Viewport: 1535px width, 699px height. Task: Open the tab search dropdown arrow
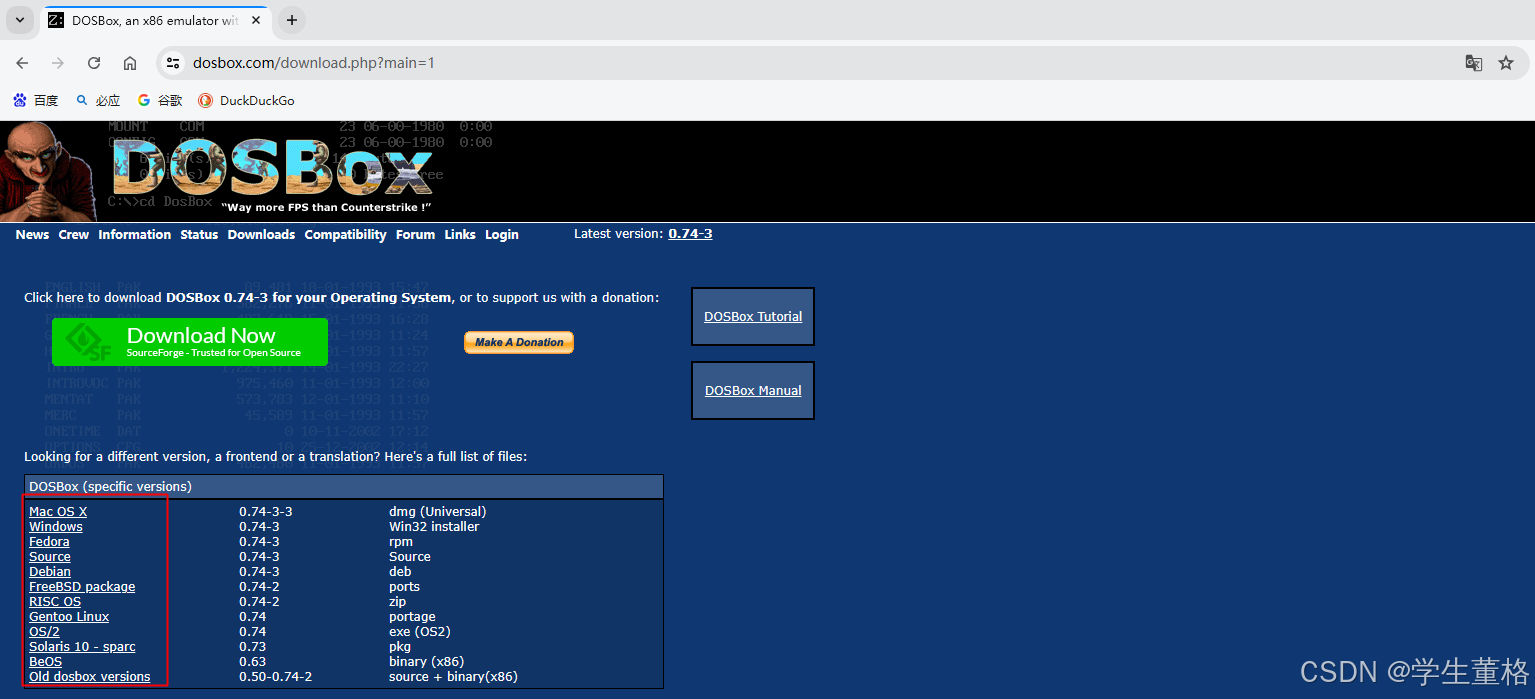[19, 20]
